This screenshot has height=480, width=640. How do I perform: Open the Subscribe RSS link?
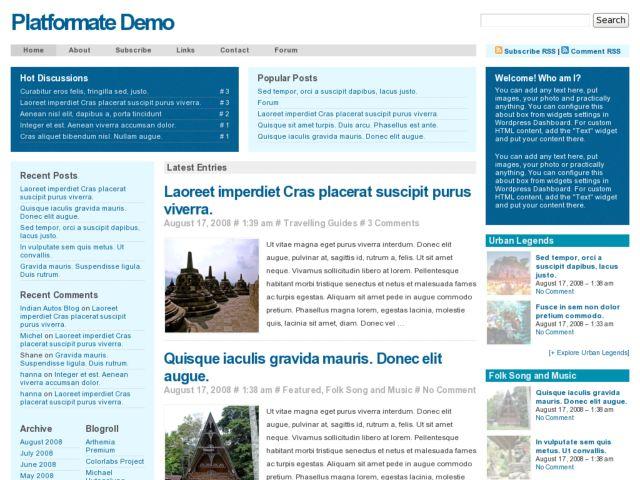(x=529, y=51)
